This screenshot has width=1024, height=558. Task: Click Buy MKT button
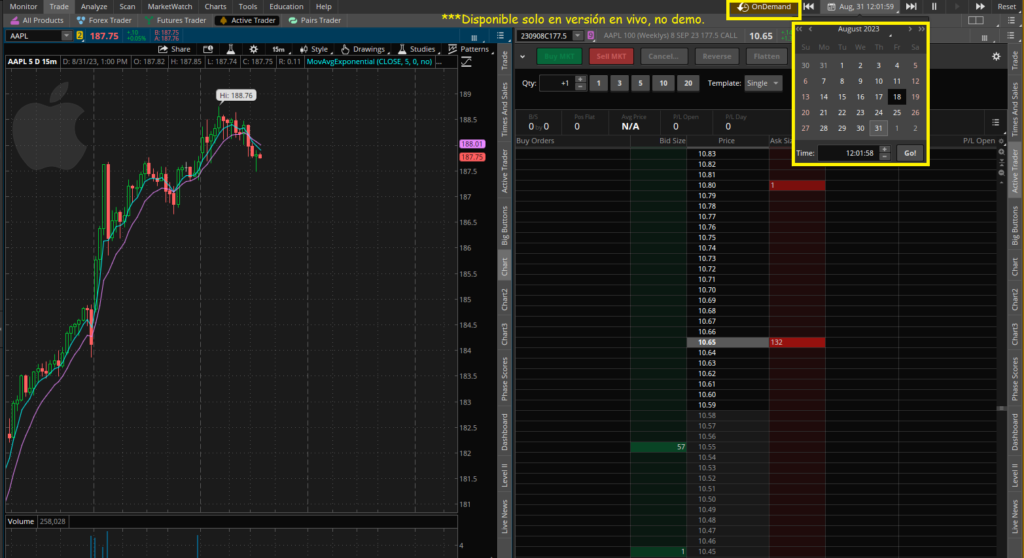point(559,56)
